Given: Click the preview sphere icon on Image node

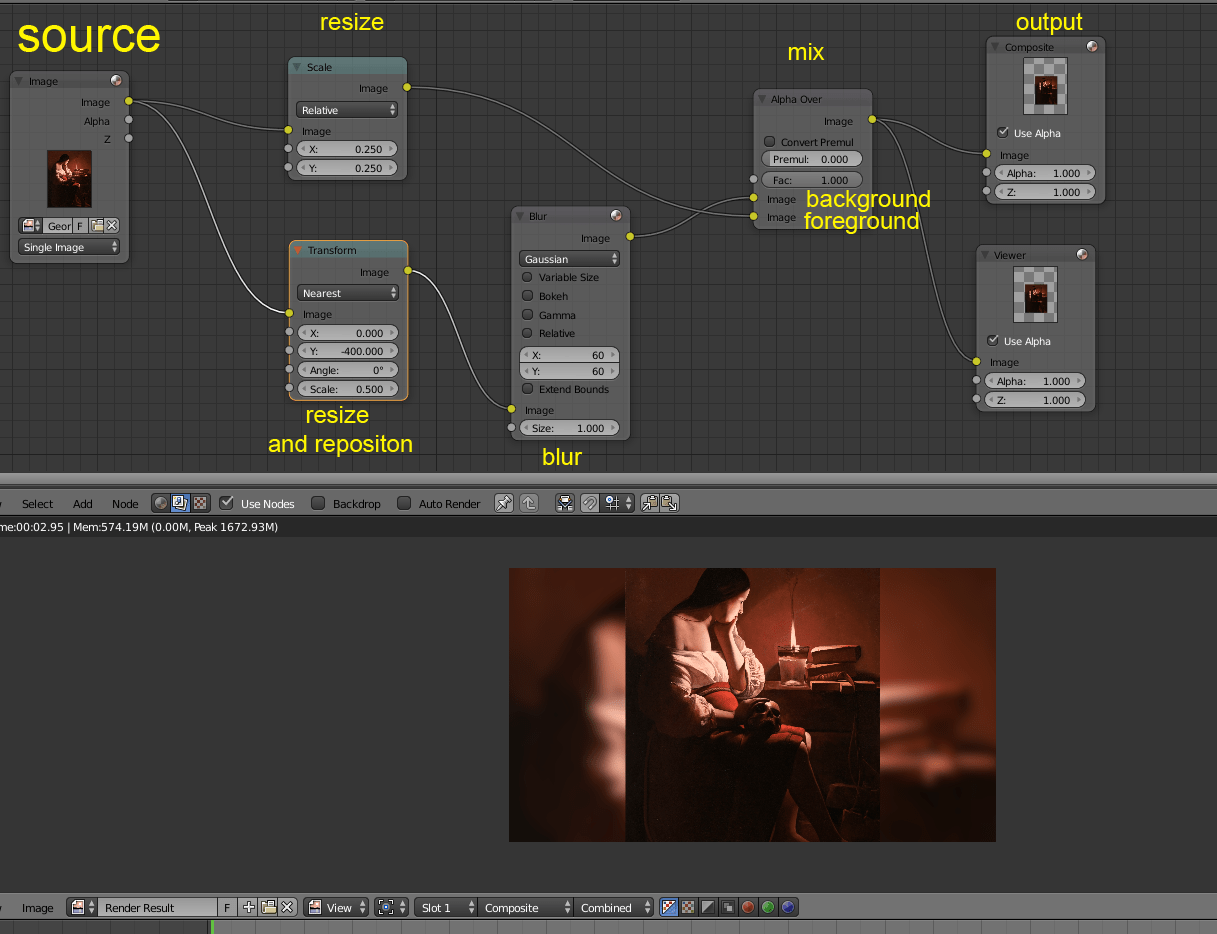Looking at the screenshot, I should pos(116,81).
